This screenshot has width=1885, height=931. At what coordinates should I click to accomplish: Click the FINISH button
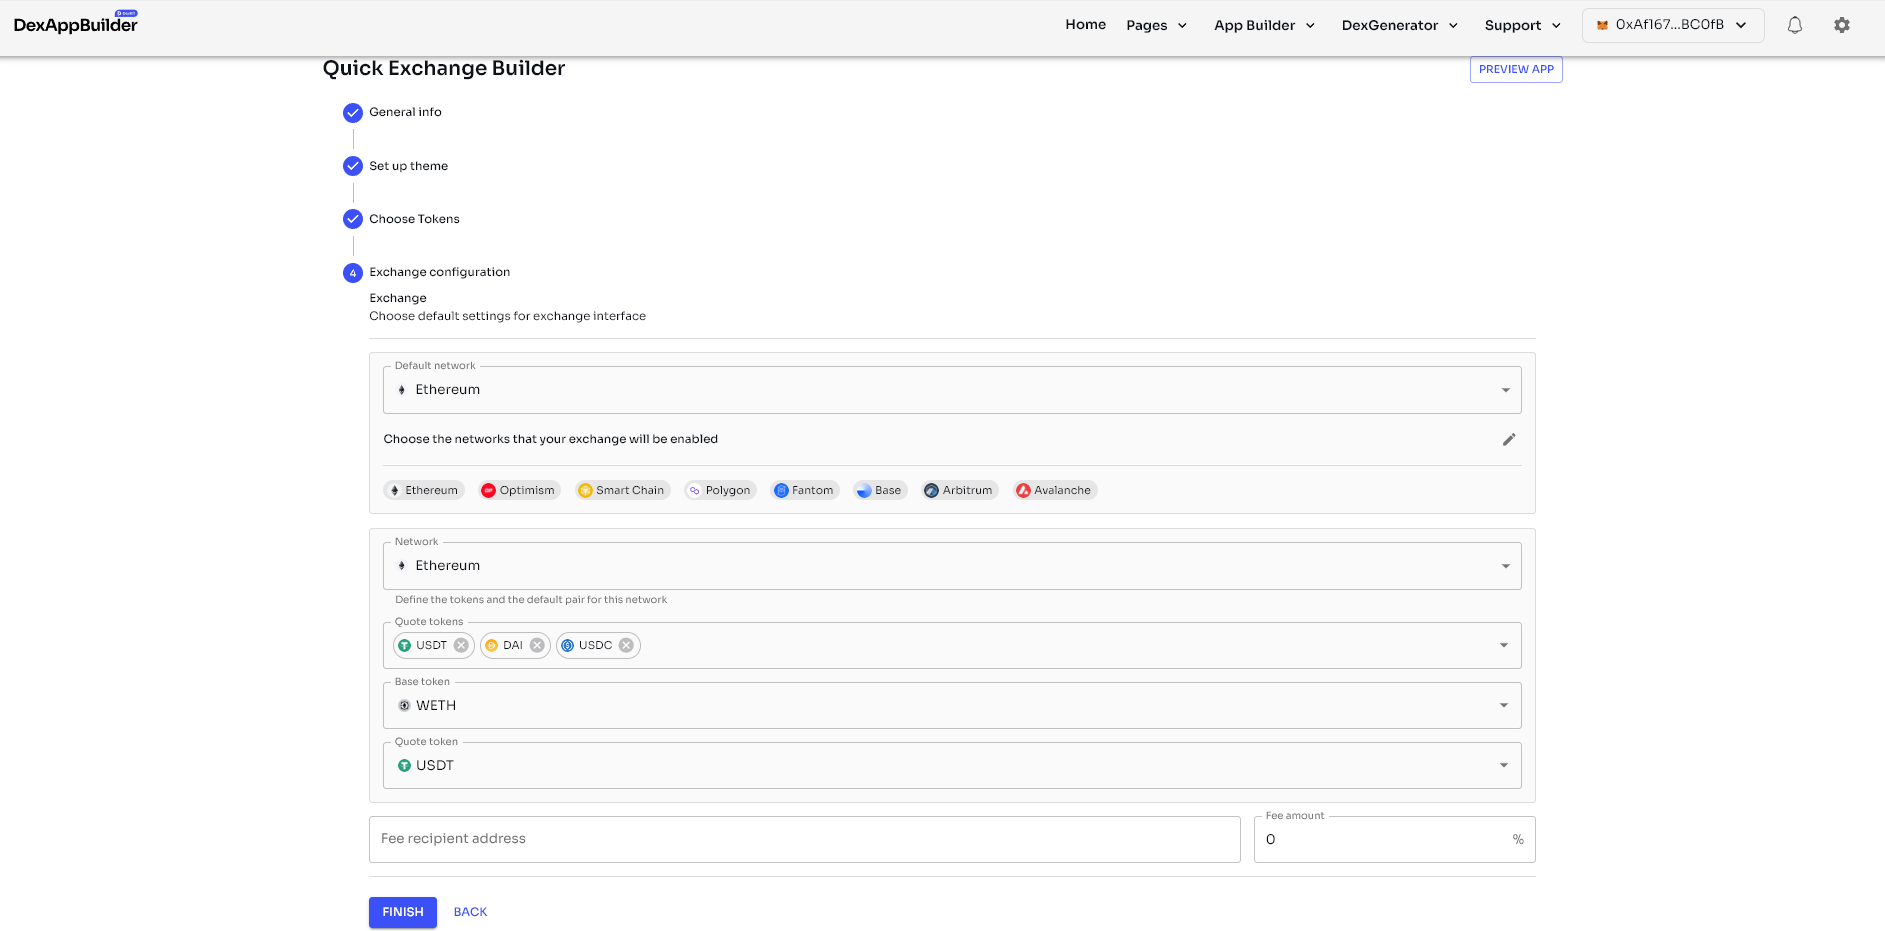click(402, 912)
